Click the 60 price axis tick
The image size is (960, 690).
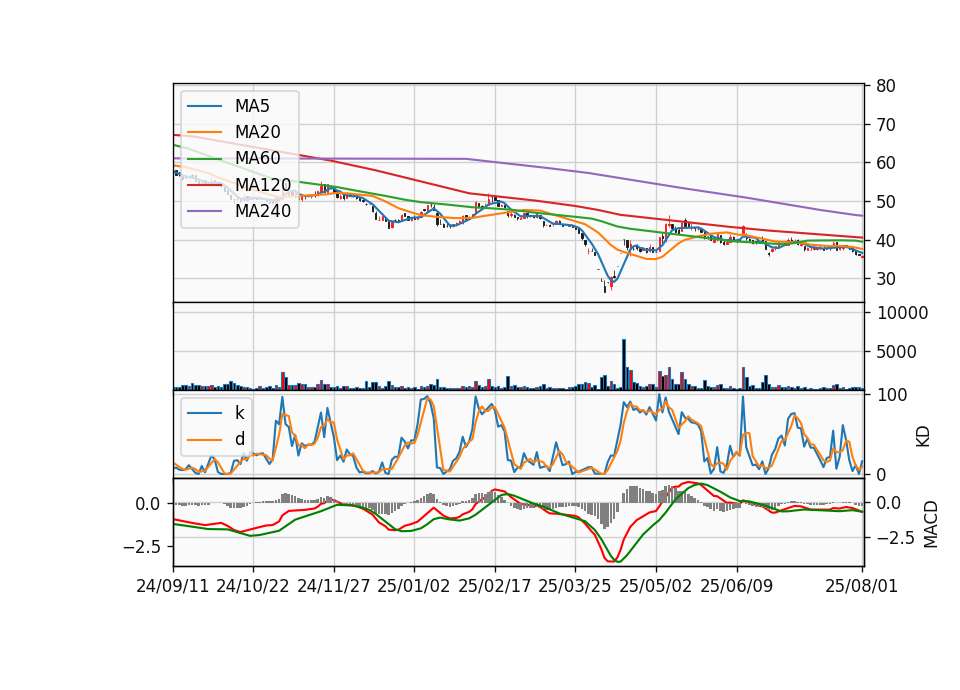885,163
